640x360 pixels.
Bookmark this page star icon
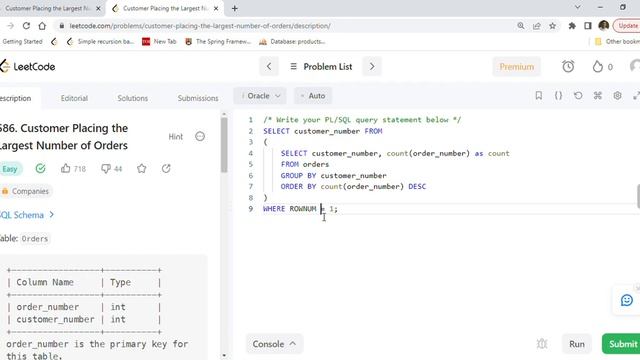click(x=553, y=26)
